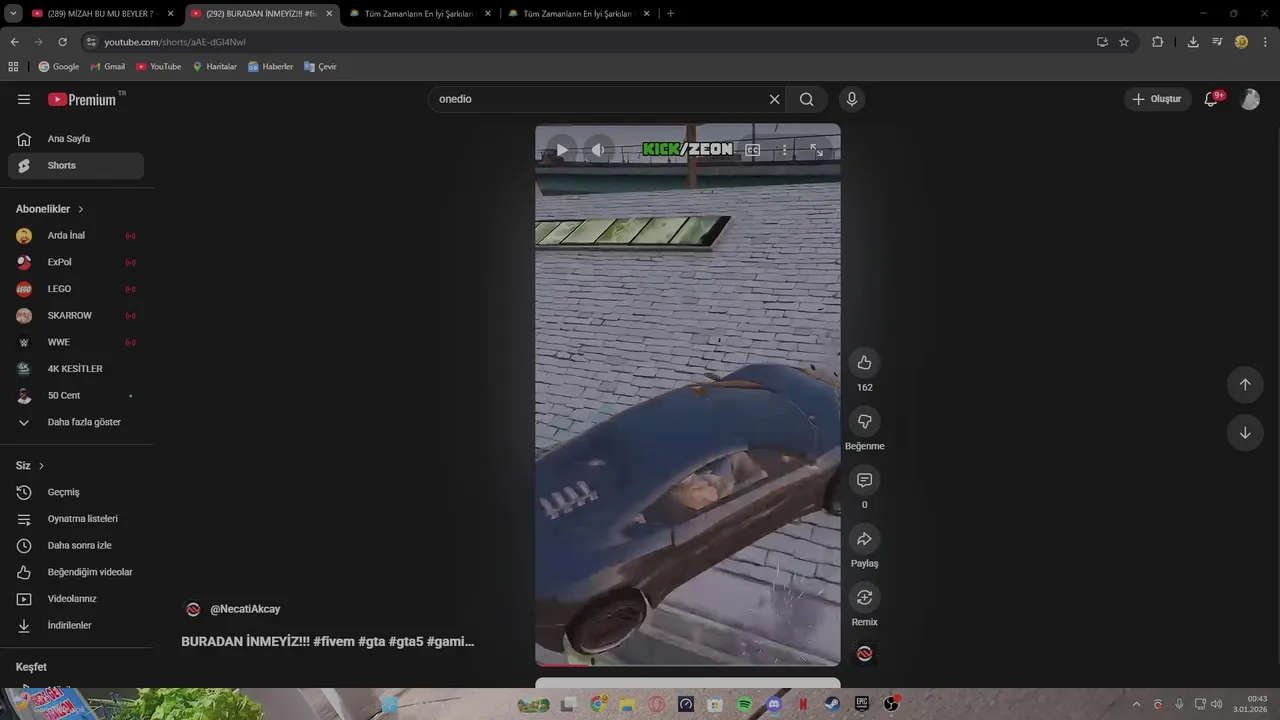Open Oynatma listeleri playlists

[76, 519]
